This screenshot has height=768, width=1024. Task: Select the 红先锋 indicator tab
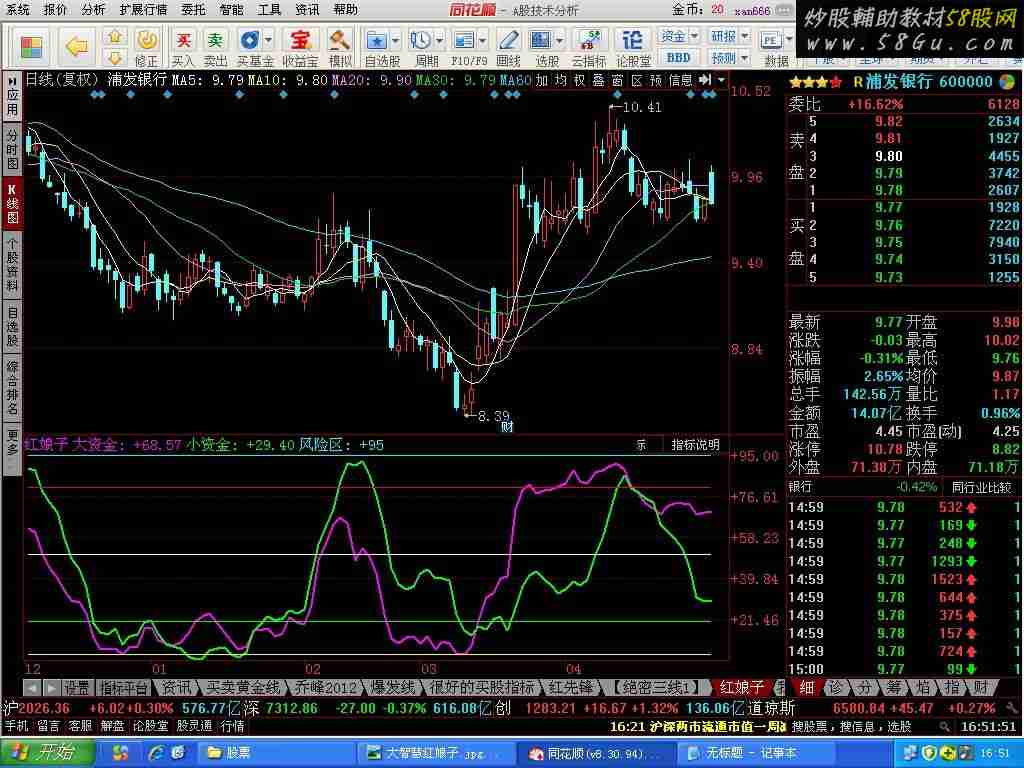click(571, 687)
